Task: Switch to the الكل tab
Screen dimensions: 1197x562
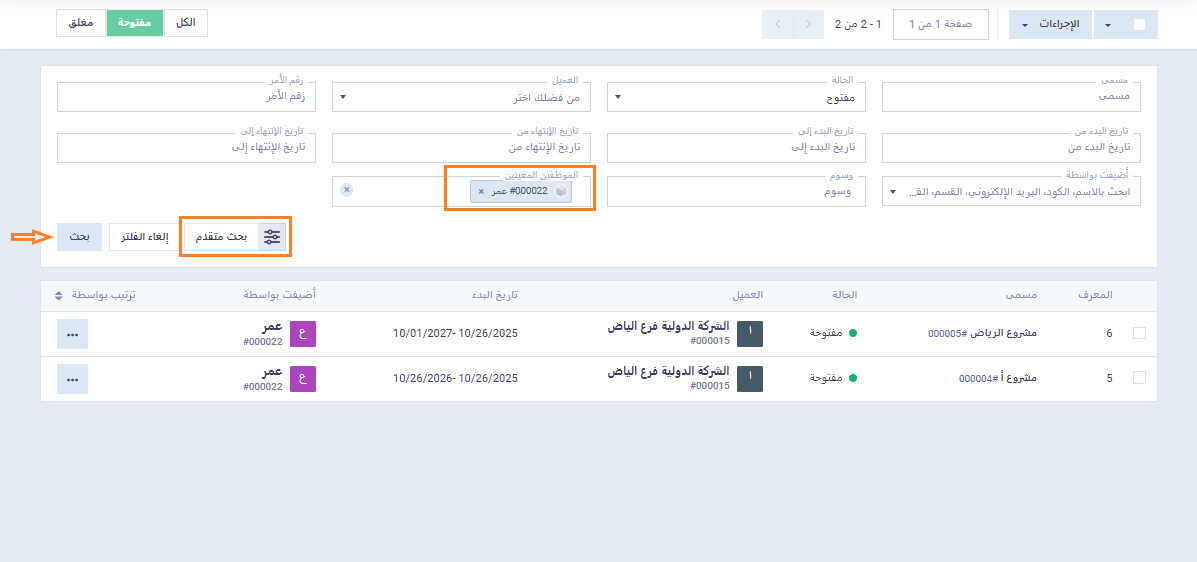Action: tap(185, 23)
